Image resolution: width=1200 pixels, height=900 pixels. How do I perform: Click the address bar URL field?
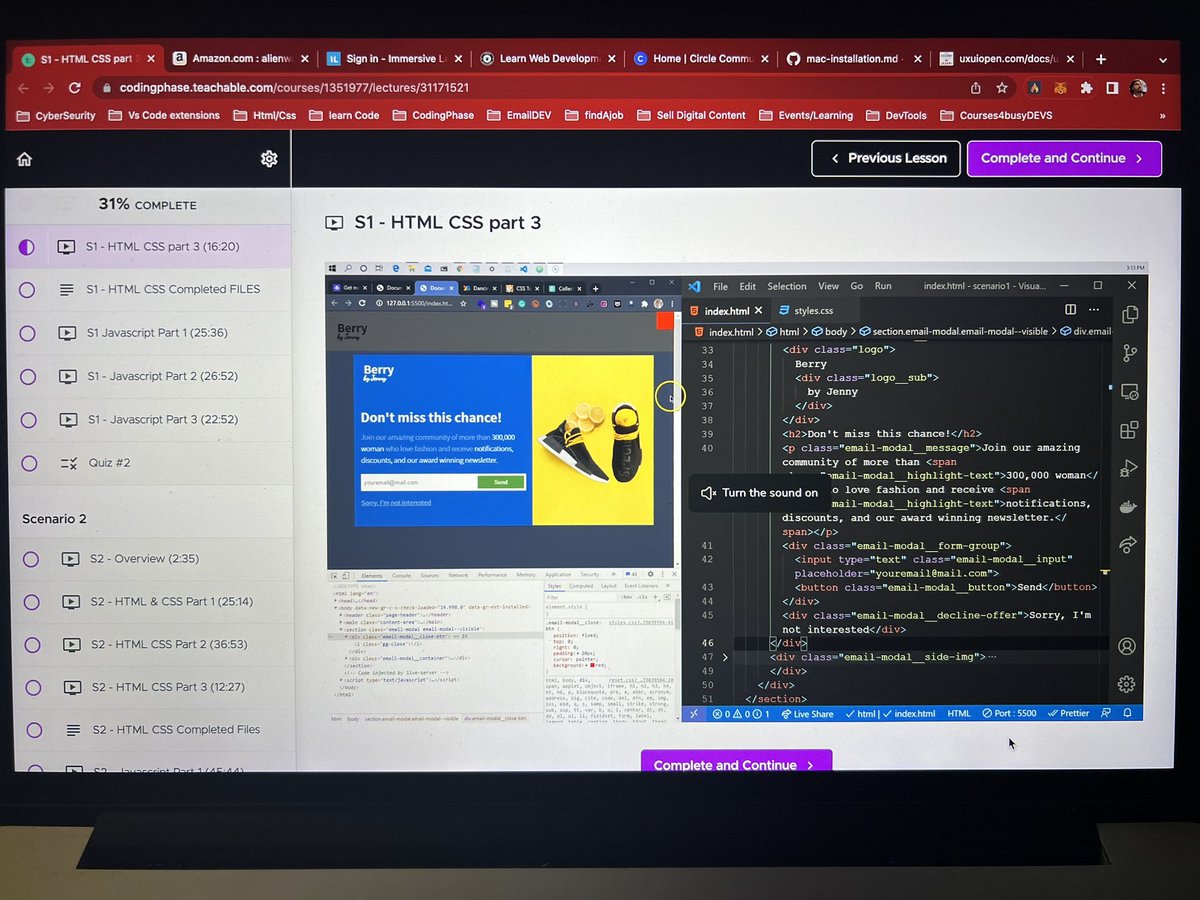(x=530, y=88)
